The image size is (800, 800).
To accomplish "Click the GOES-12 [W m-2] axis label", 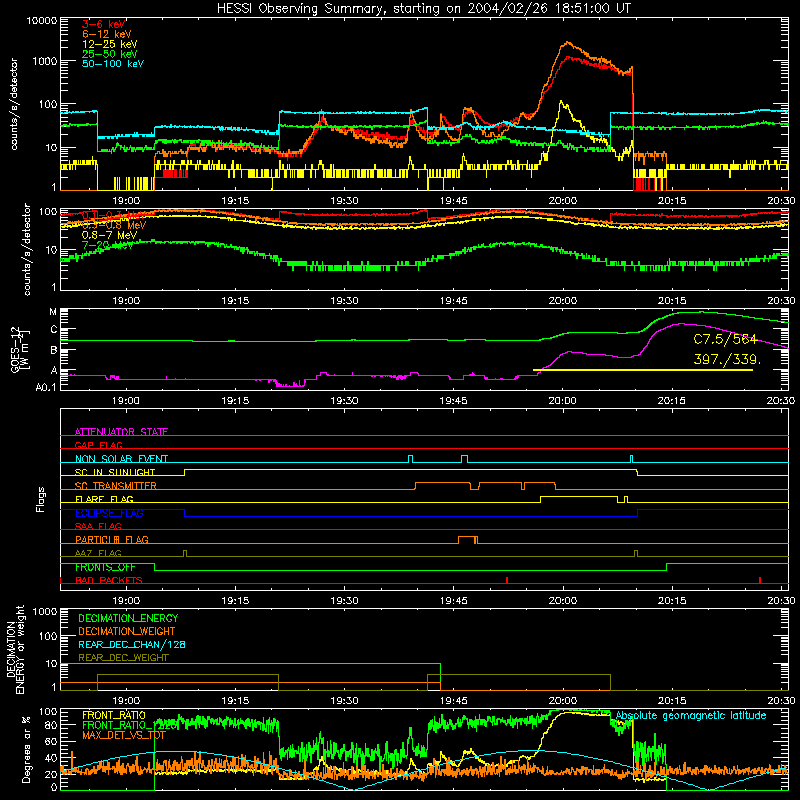I will click(19, 349).
